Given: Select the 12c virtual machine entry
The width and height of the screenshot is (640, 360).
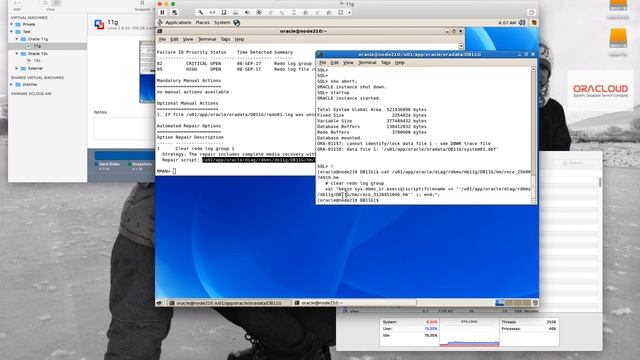Looking at the screenshot, I should (x=37, y=61).
